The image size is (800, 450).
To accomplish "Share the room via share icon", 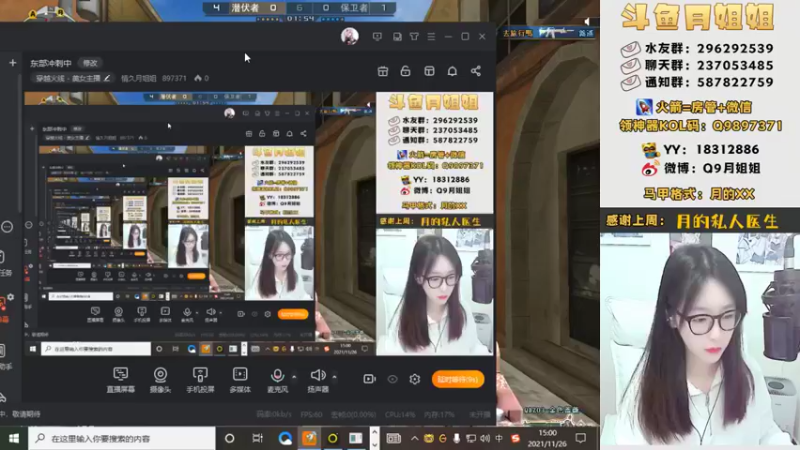I will coord(476,71).
